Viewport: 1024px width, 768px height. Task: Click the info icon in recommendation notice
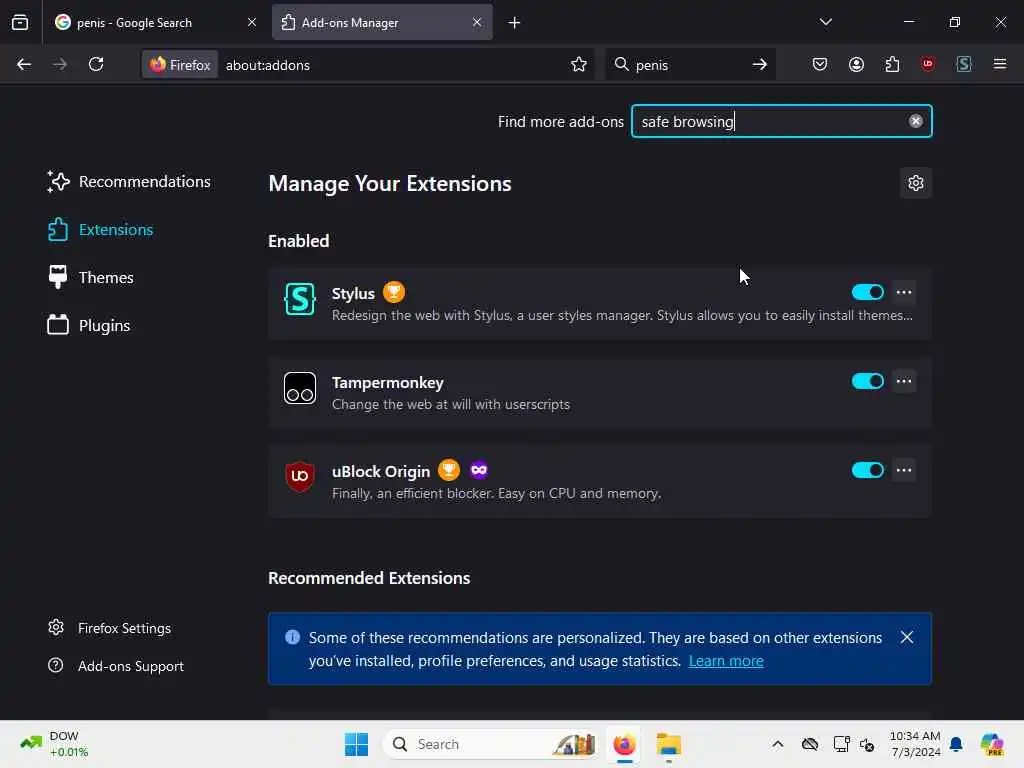(293, 637)
